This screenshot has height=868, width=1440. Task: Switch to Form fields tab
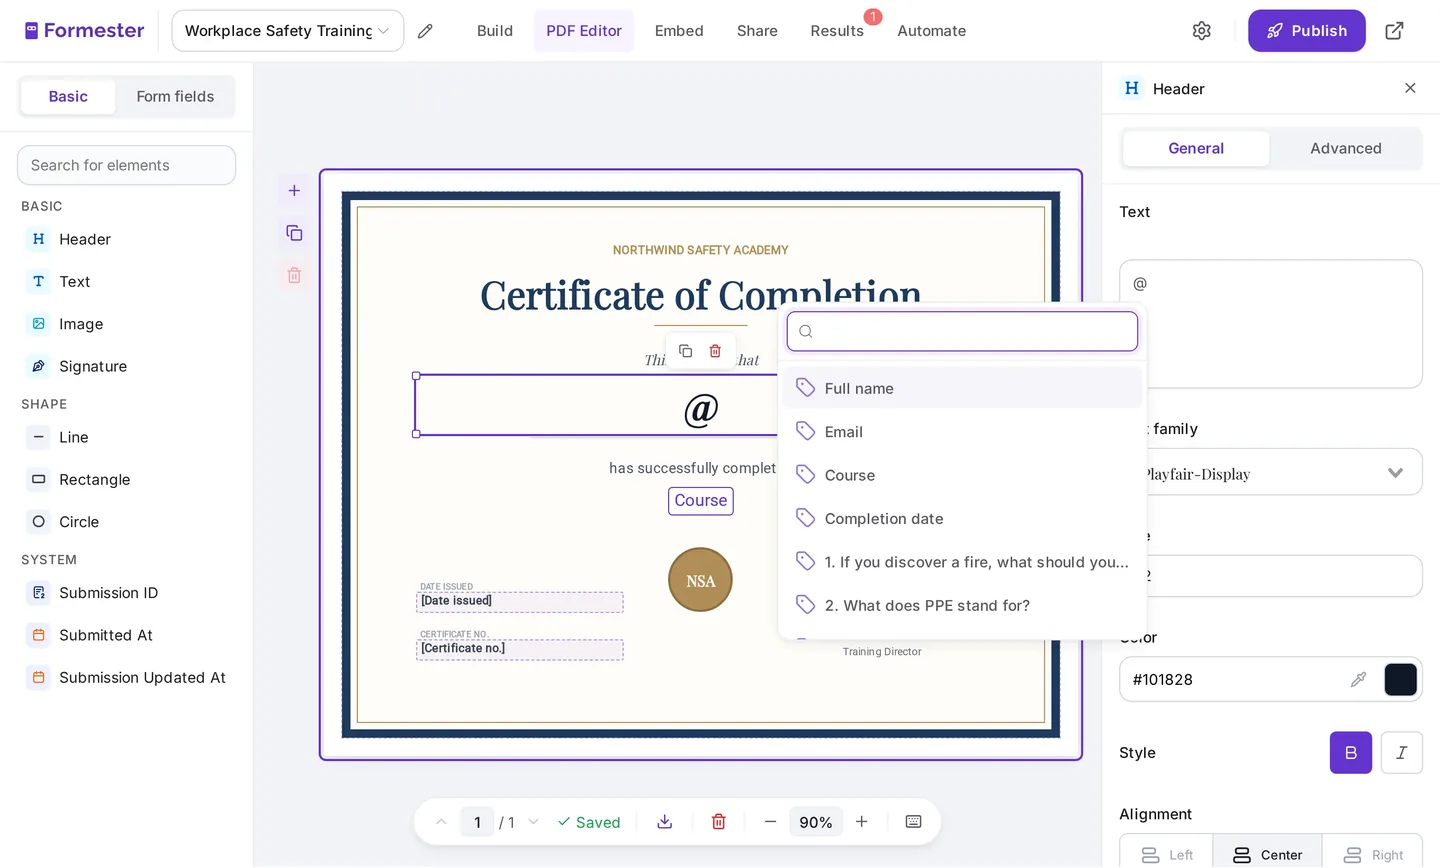175,96
